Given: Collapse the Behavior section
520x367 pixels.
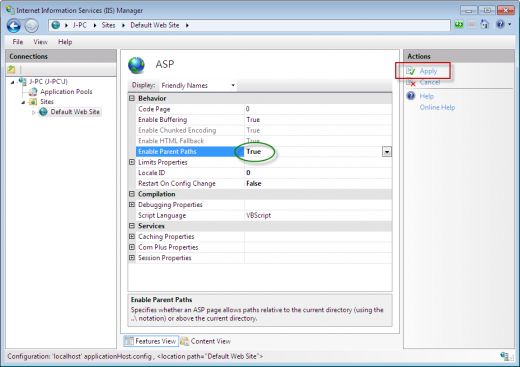Looking at the screenshot, I should coord(132,98).
